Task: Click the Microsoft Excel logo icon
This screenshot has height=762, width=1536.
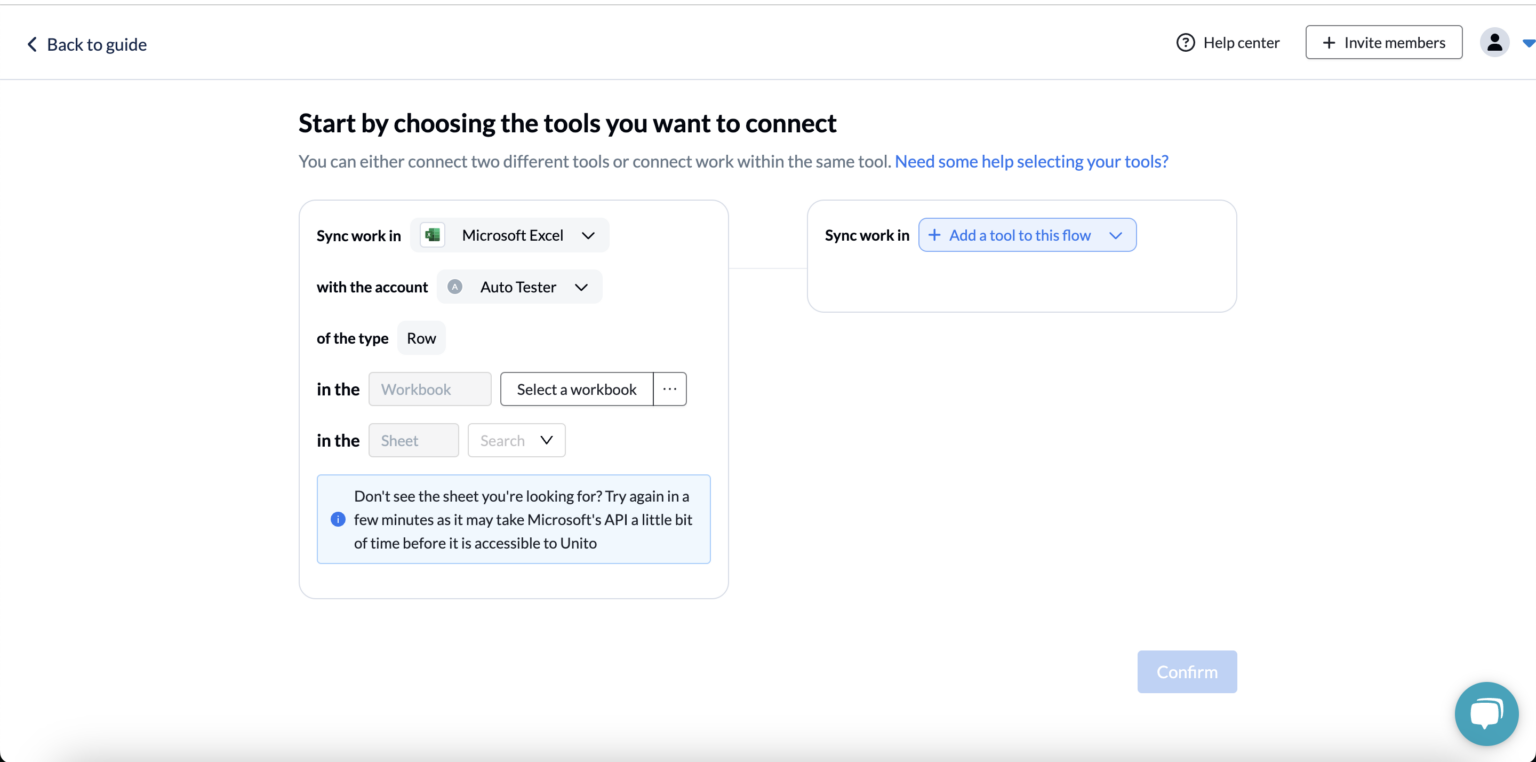Action: coord(431,234)
